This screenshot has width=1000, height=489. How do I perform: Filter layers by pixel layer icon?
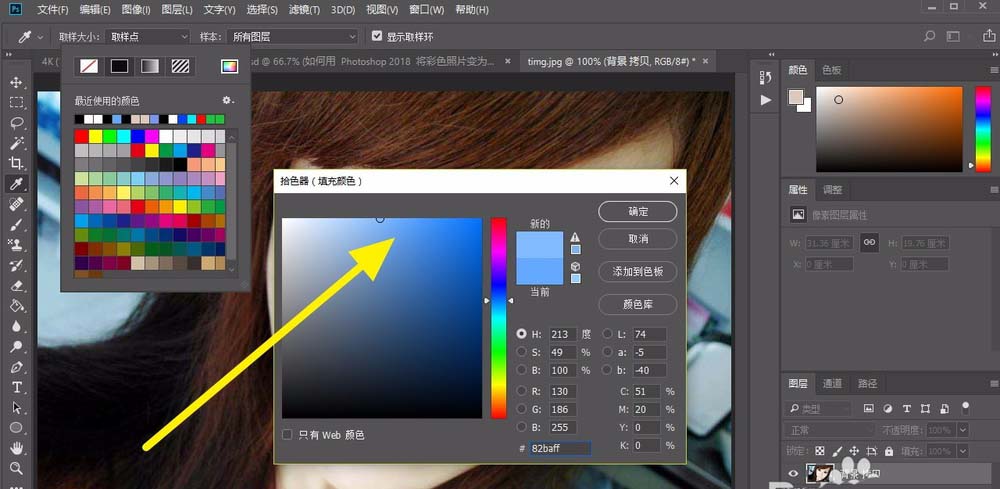pyautogui.click(x=868, y=408)
